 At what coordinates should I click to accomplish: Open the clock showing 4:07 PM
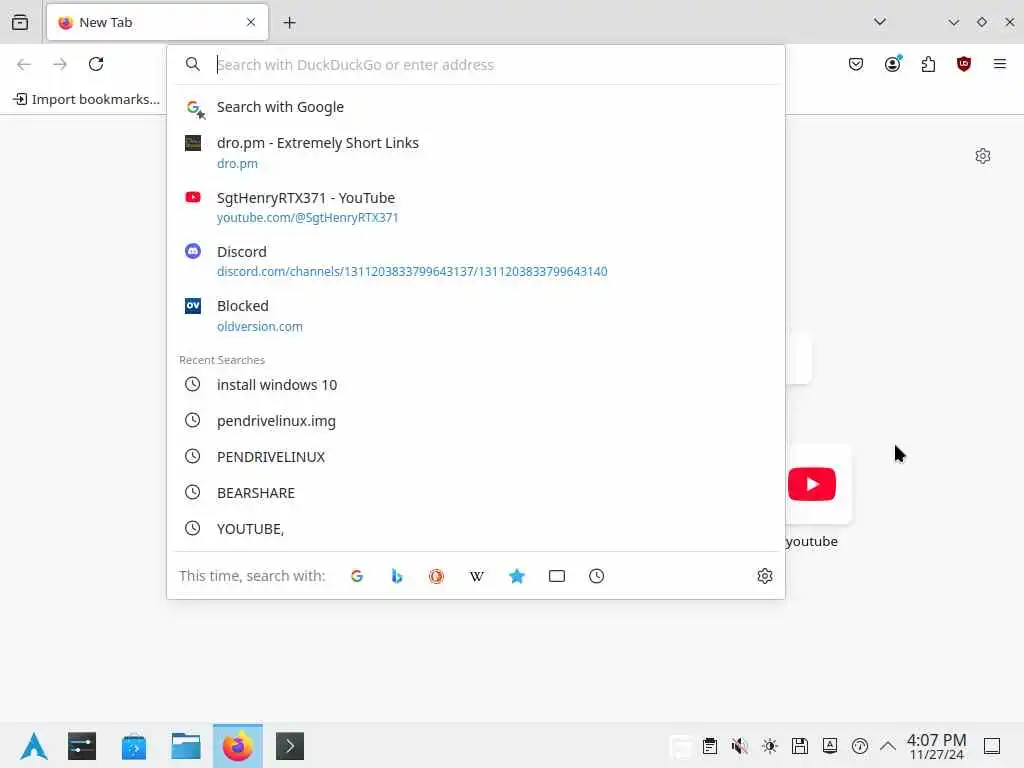pyautogui.click(x=936, y=746)
